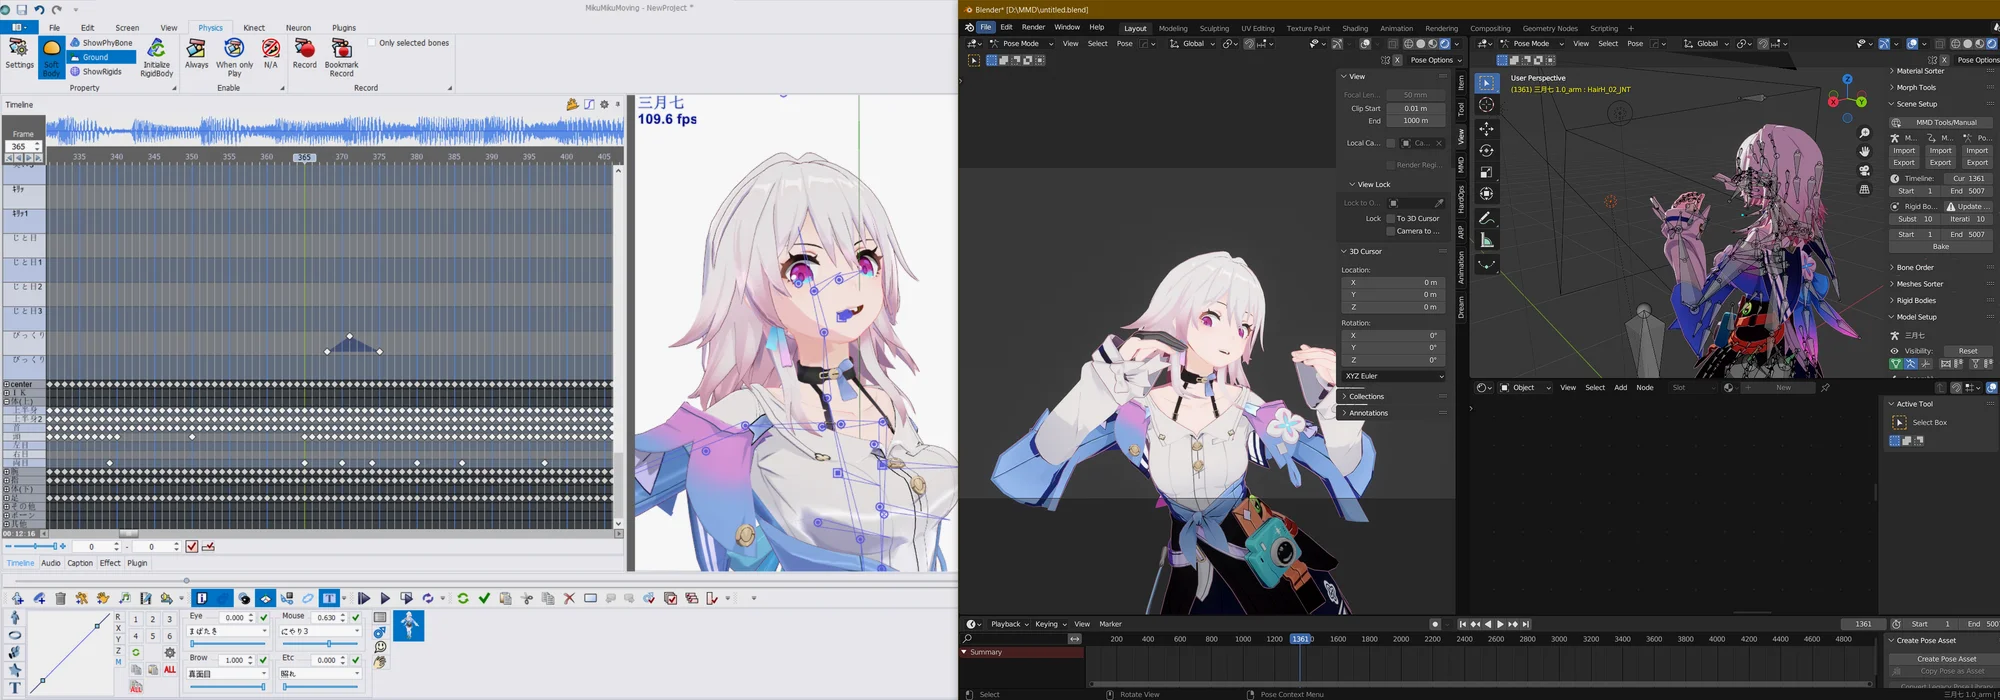Toggle camera view gizmo in Blender viewport
The width and height of the screenshot is (2000, 700).
(1864, 171)
